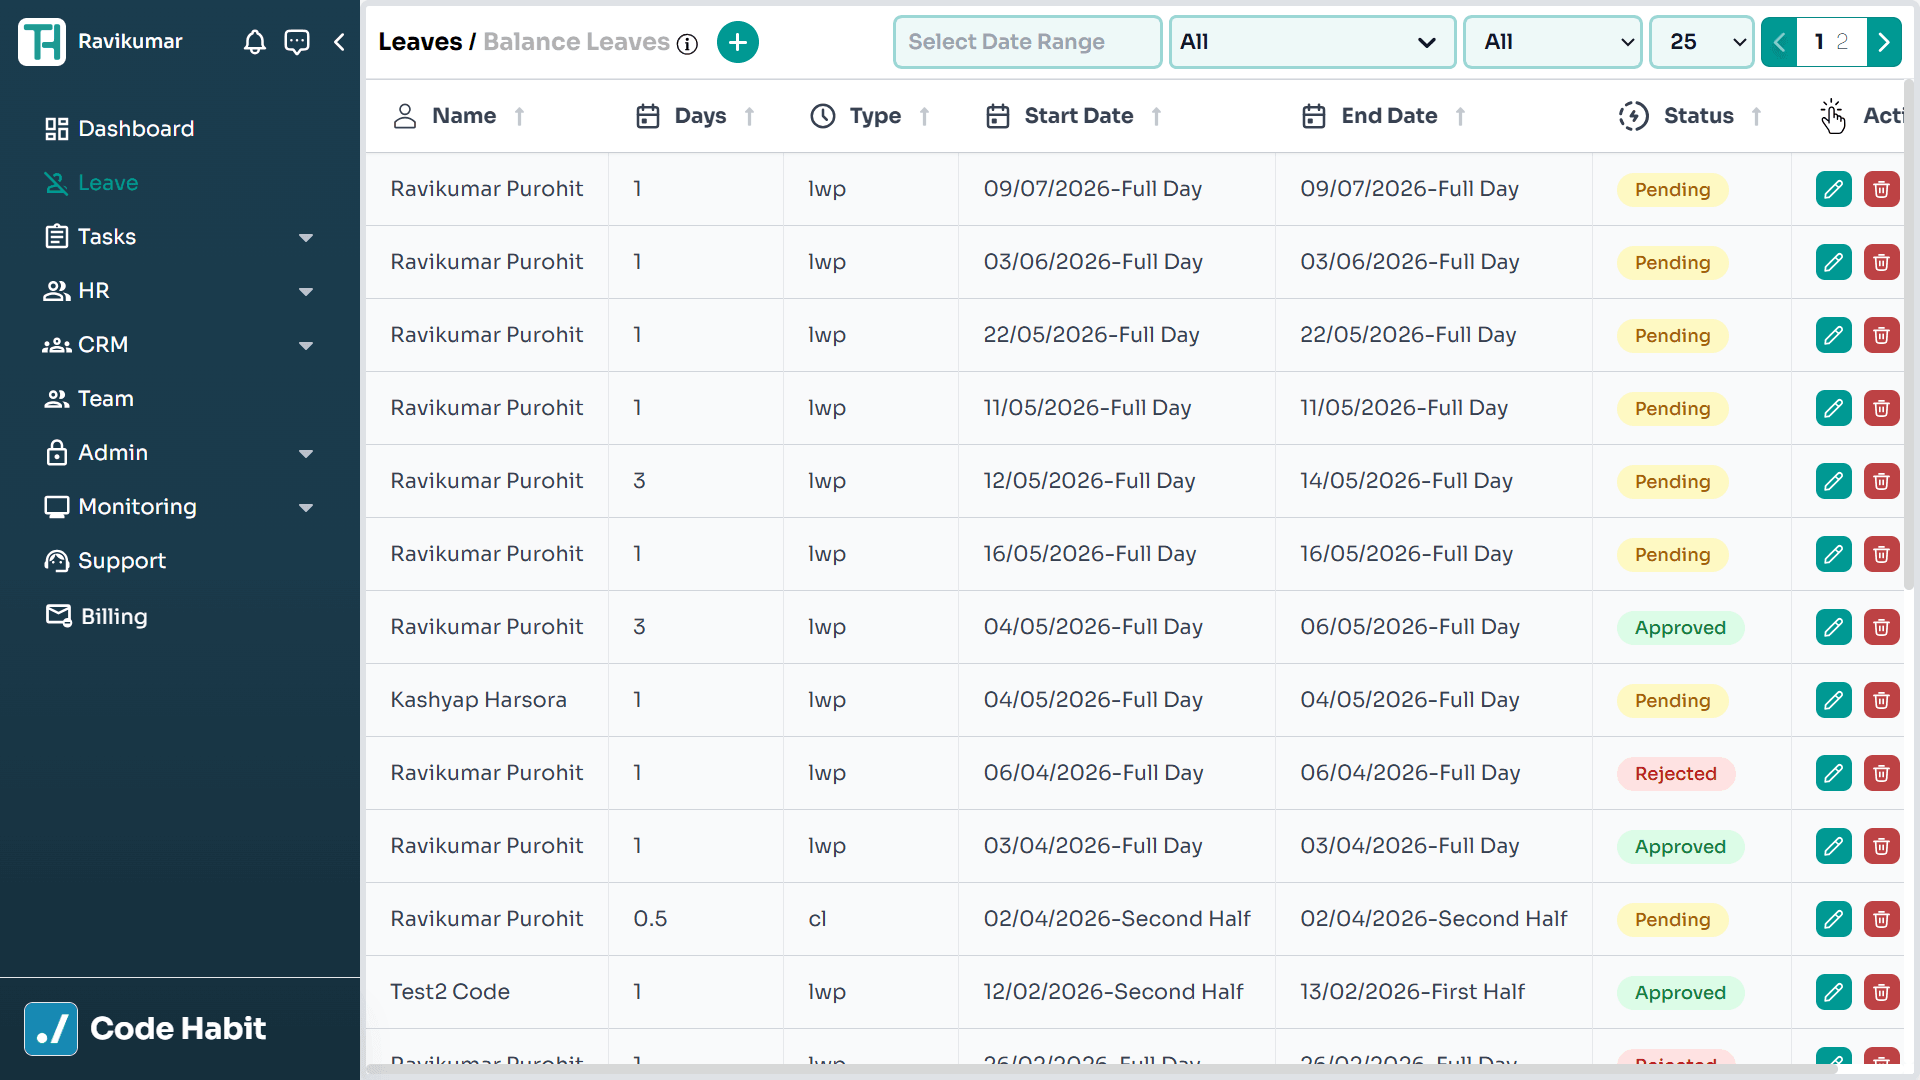
Task: Click the Approved status for Test2 Code
Action: (1680, 993)
